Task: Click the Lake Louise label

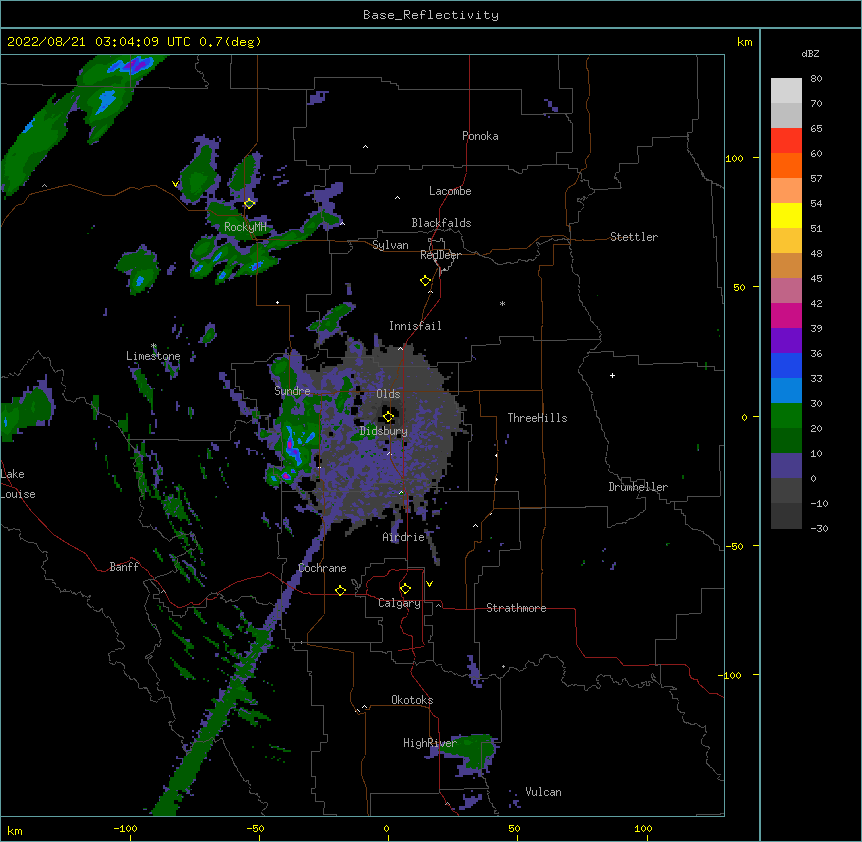Action: click(17, 484)
